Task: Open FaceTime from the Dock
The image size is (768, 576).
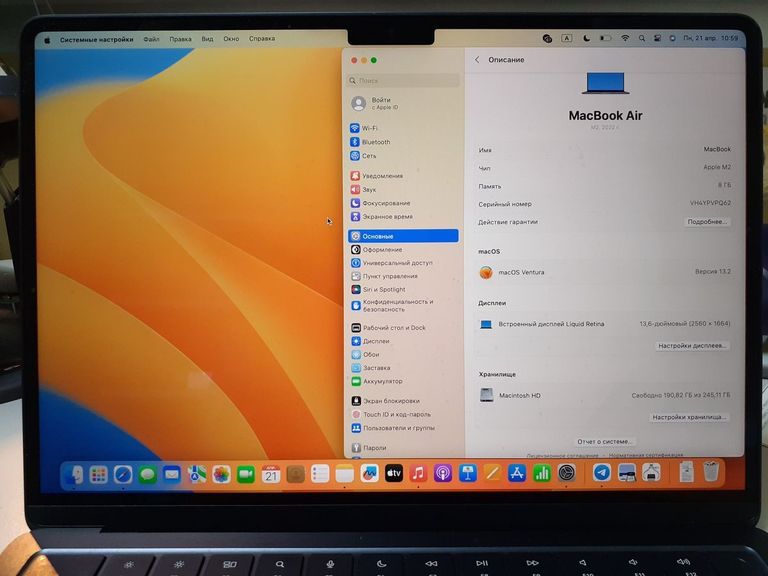Action: pos(246,475)
